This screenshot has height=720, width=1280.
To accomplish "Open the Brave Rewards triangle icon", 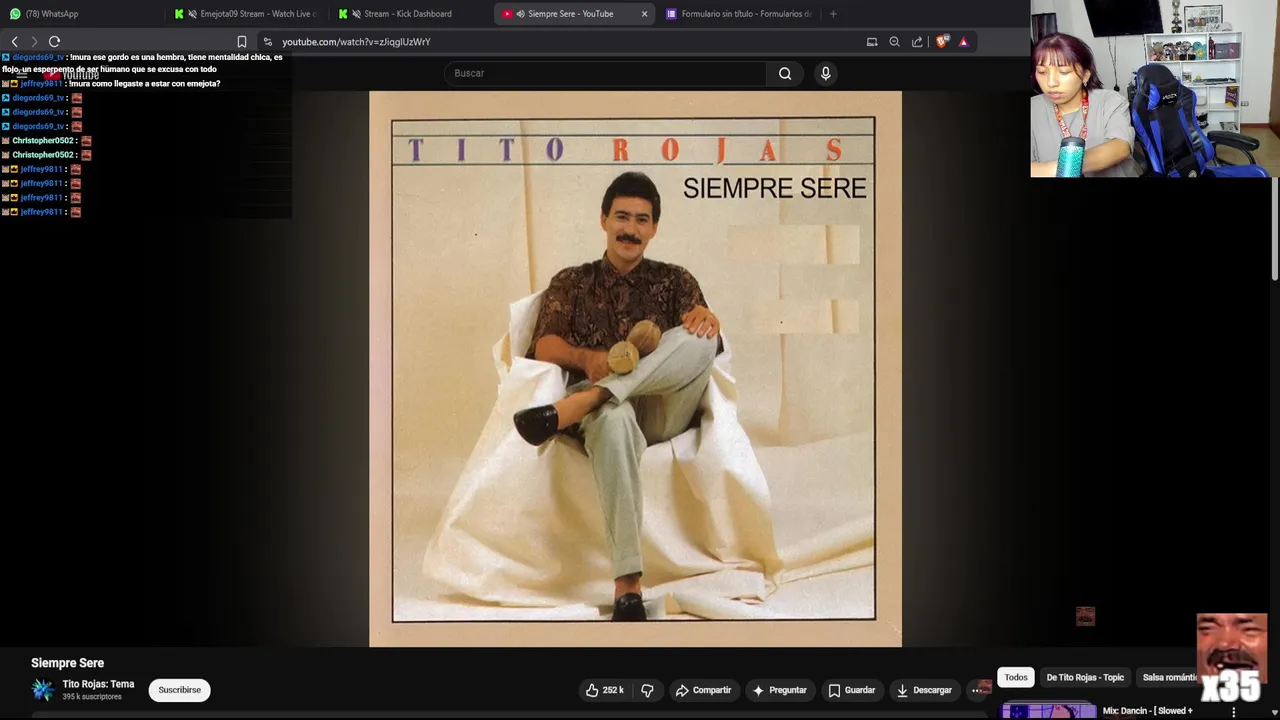I will (963, 42).
